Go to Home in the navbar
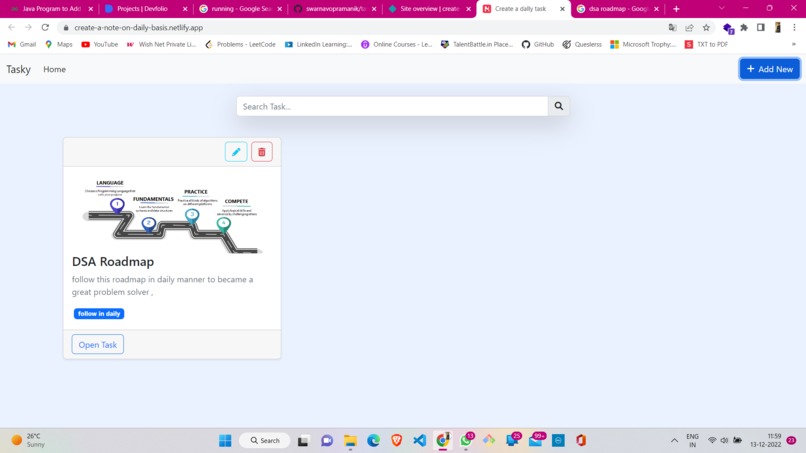Viewport: 806px width, 453px height. pos(54,69)
